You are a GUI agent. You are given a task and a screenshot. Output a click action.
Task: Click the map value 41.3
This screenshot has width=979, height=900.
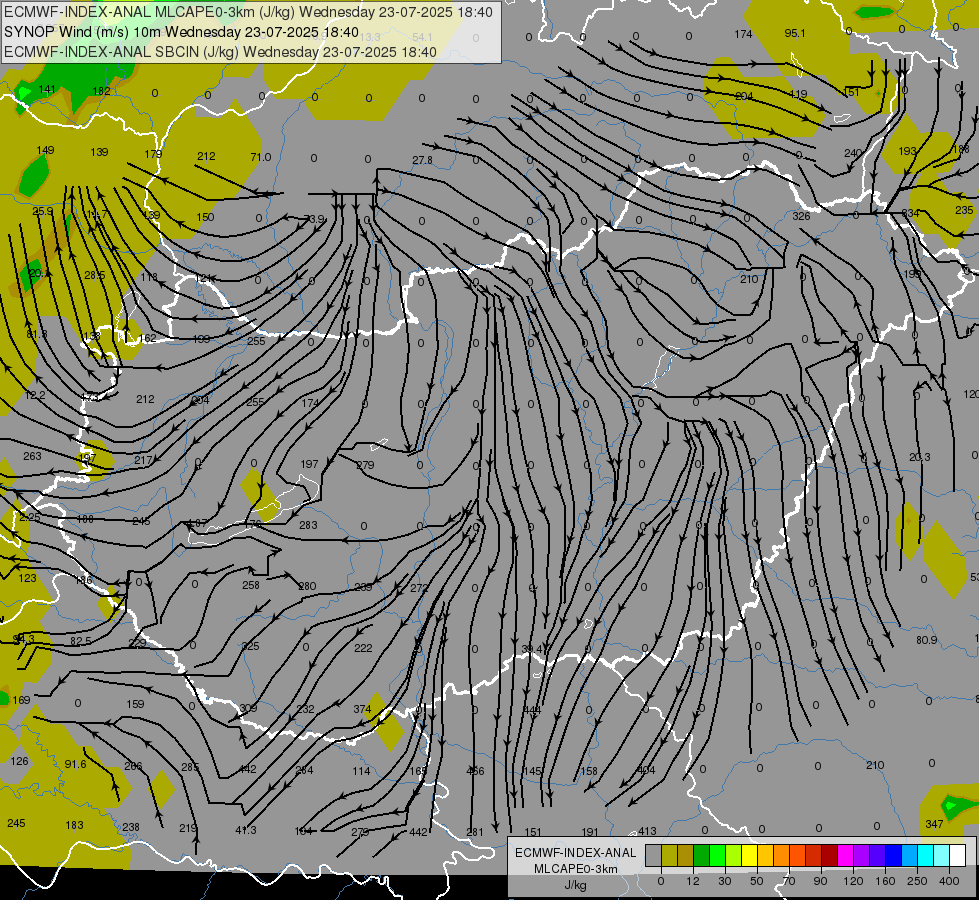pos(245,830)
